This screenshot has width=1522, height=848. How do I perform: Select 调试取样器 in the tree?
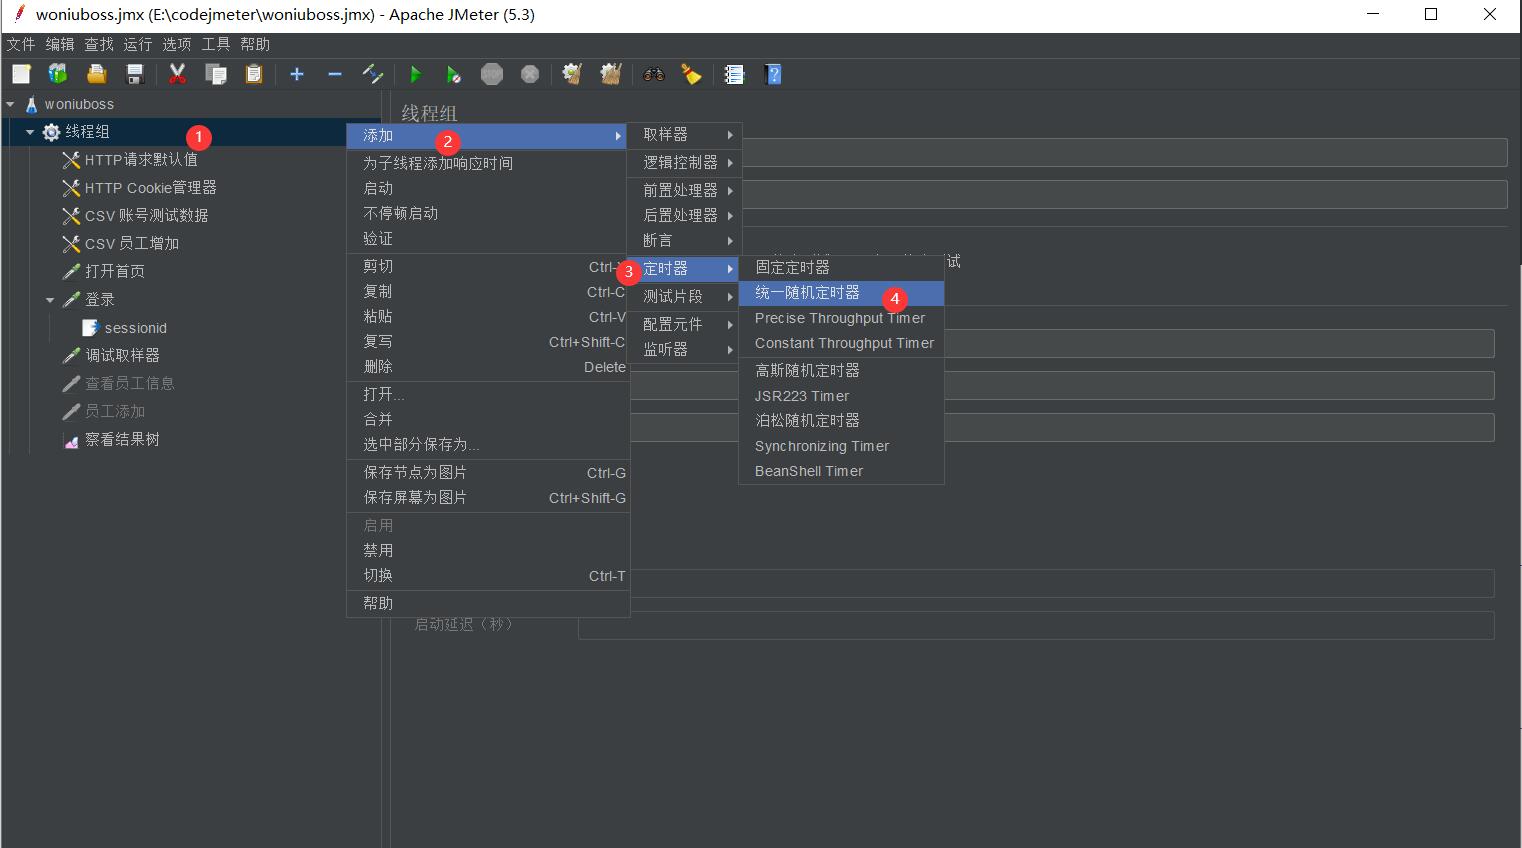122,356
